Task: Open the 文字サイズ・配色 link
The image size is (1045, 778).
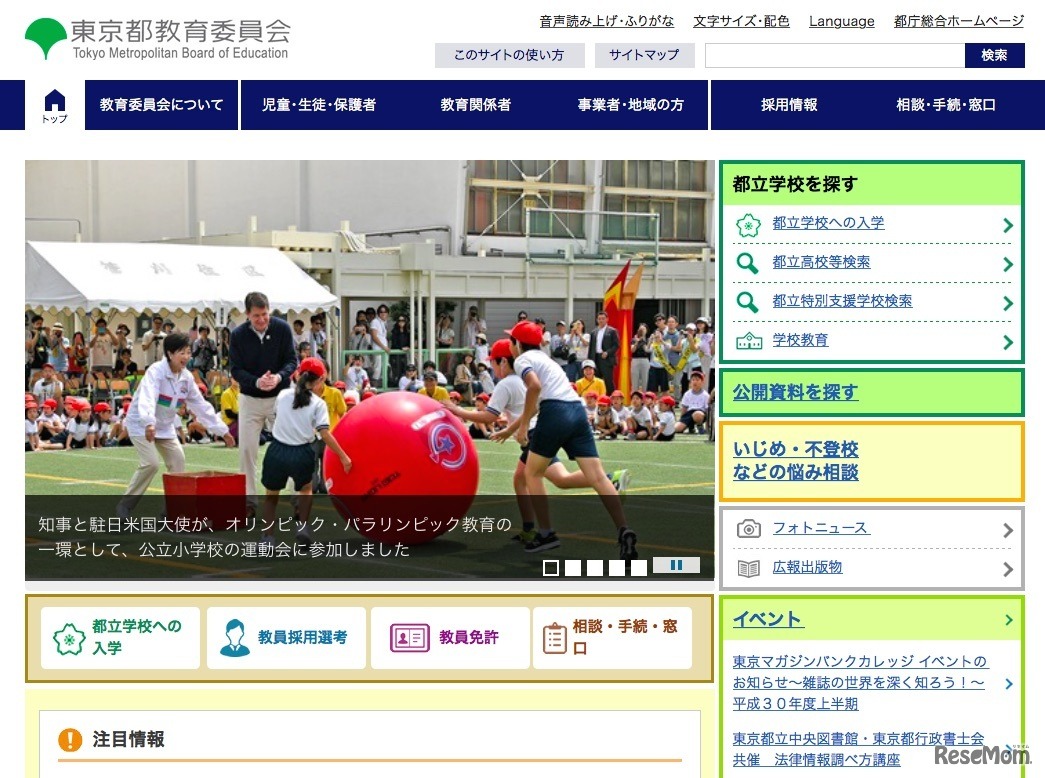Action: 741,21
